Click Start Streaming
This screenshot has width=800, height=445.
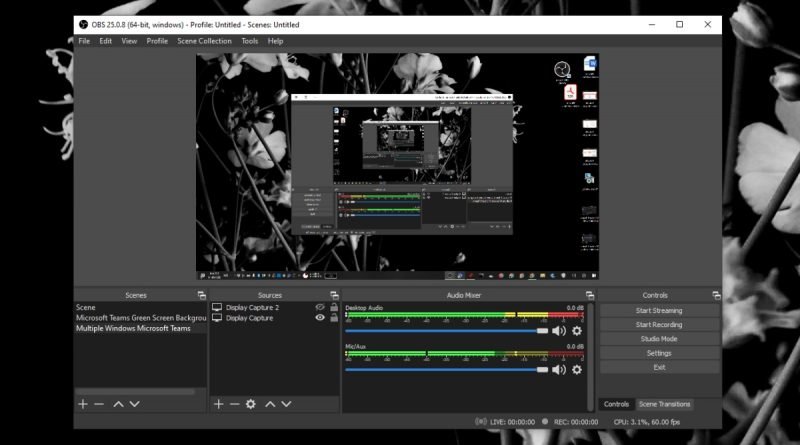click(x=659, y=310)
